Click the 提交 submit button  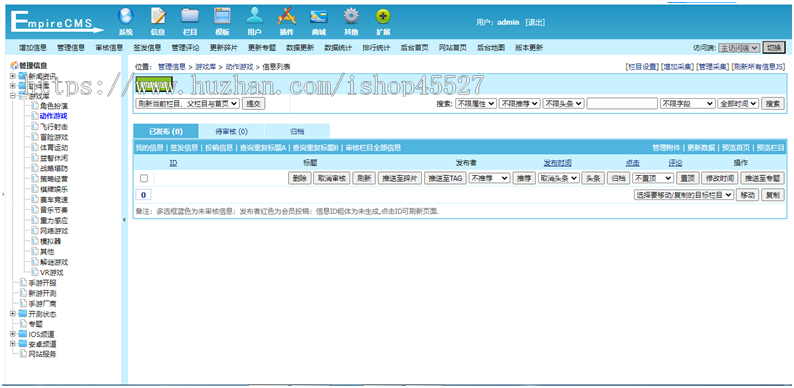[254, 103]
